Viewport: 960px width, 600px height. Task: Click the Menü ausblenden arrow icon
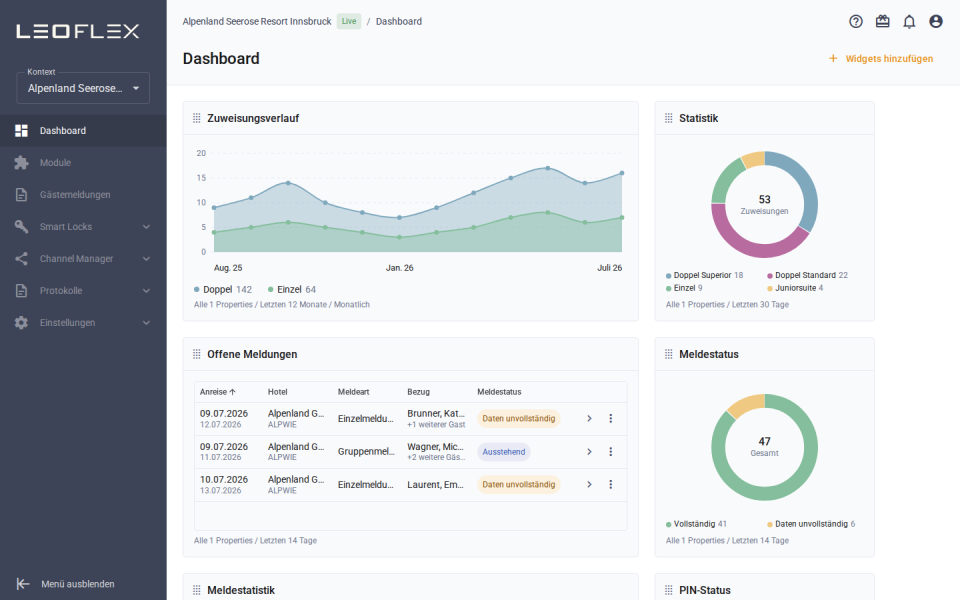pos(23,584)
